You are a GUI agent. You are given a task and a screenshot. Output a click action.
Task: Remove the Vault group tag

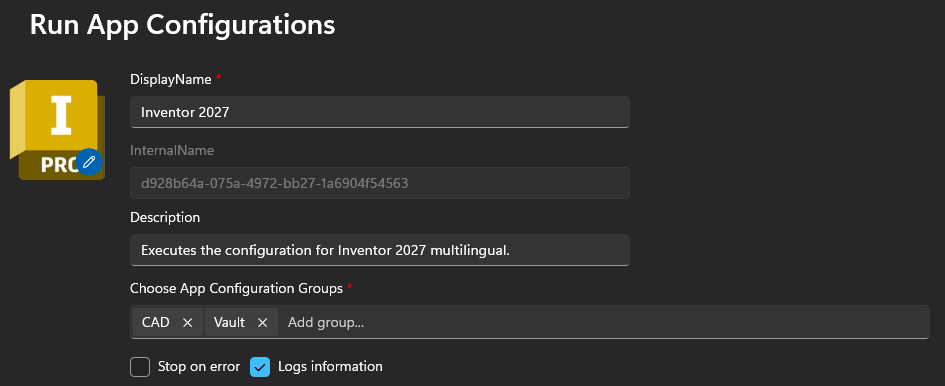262,323
